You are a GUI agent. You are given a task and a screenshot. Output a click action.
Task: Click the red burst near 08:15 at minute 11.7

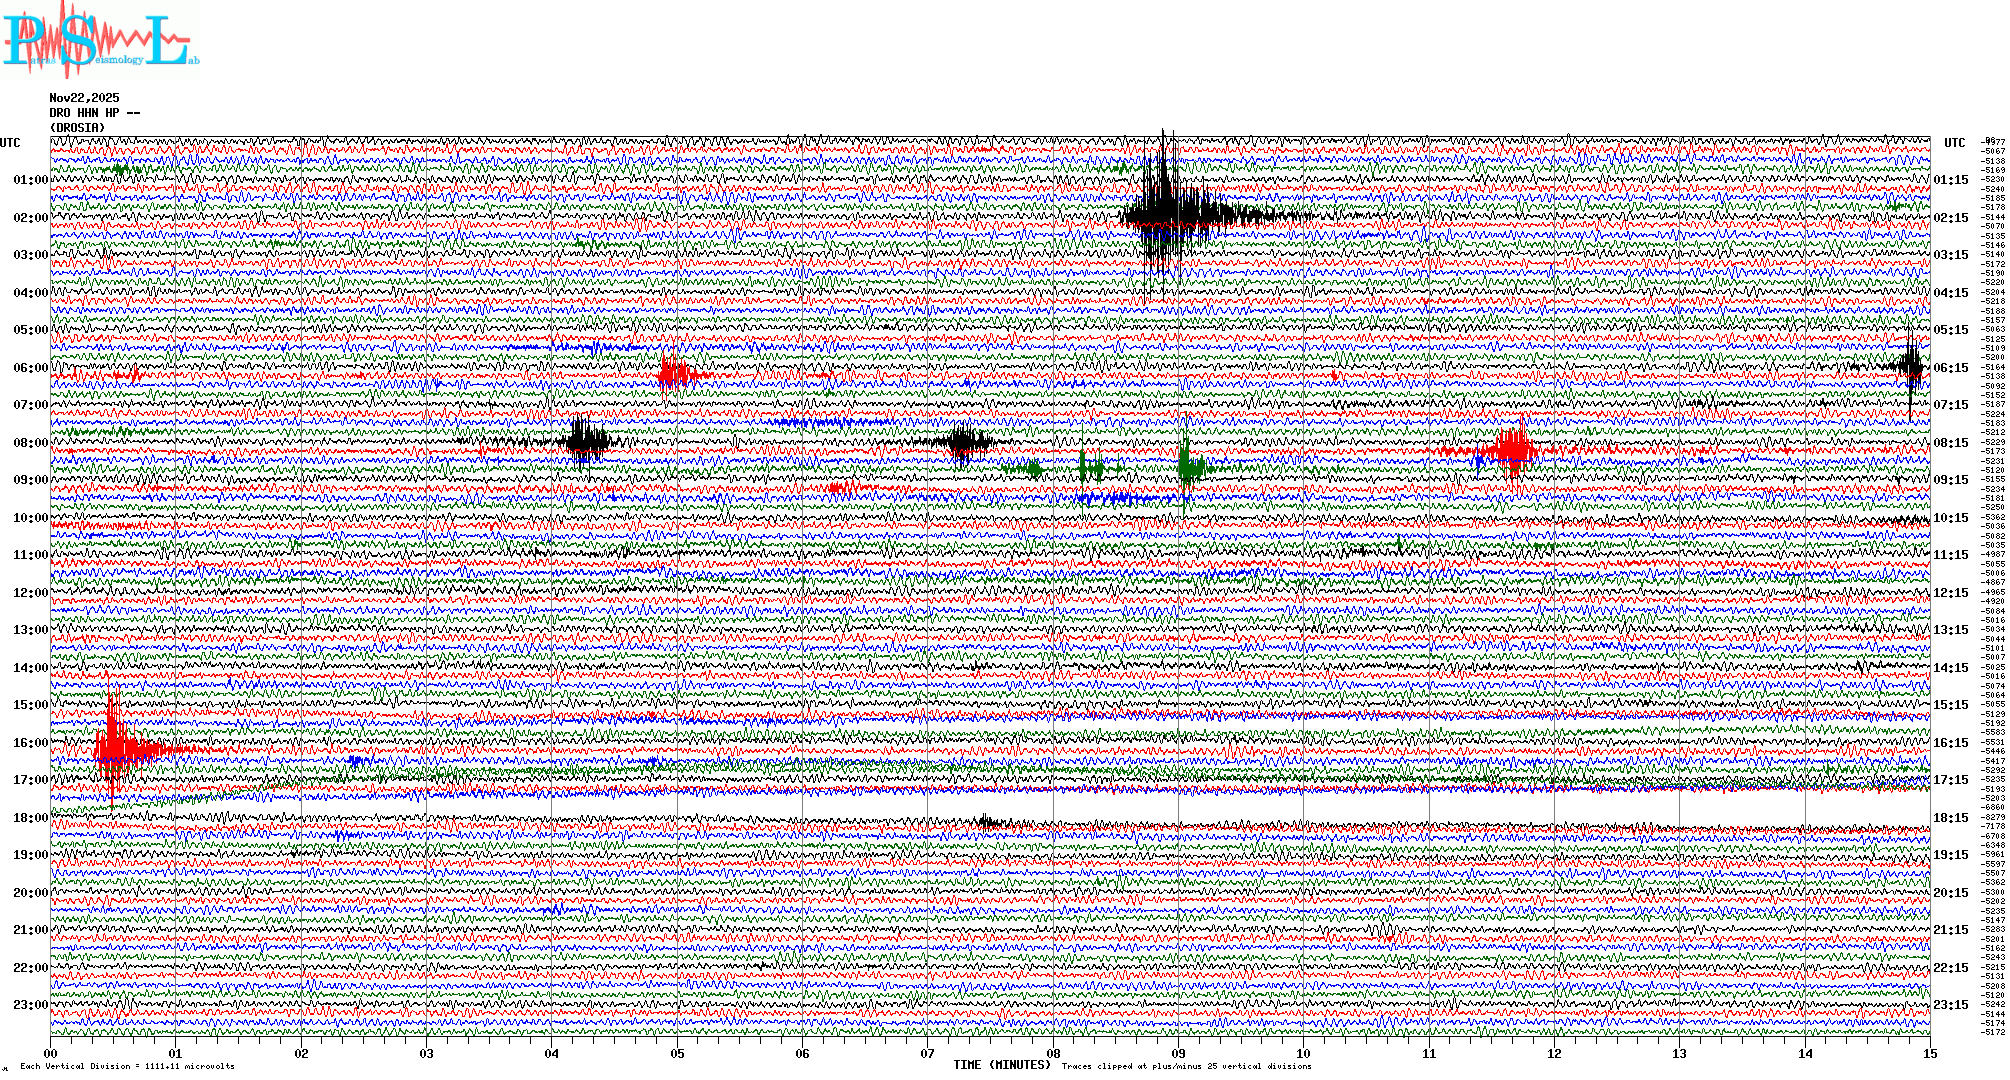[x=1515, y=450]
